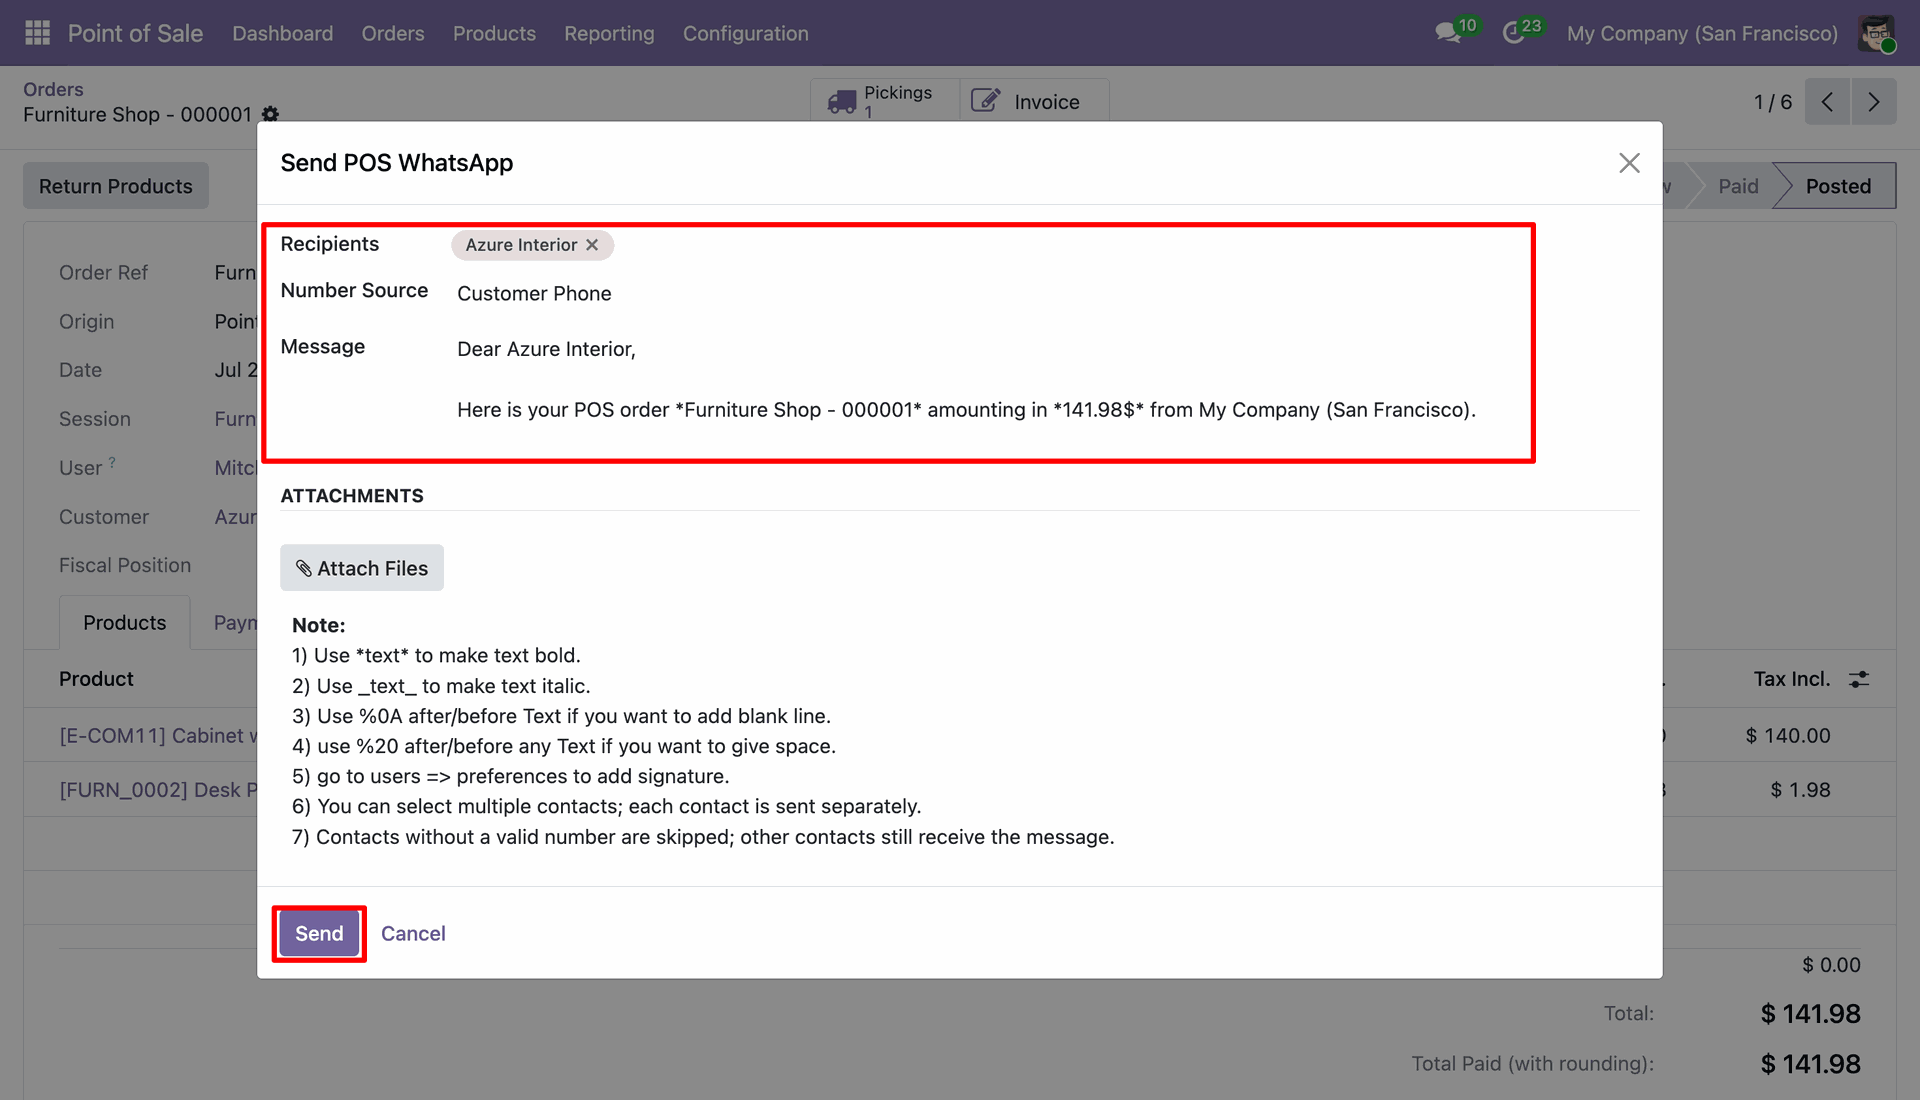This screenshot has height=1100, width=1920.
Task: Click the paperclip Attach Files button
Action: pos(362,568)
